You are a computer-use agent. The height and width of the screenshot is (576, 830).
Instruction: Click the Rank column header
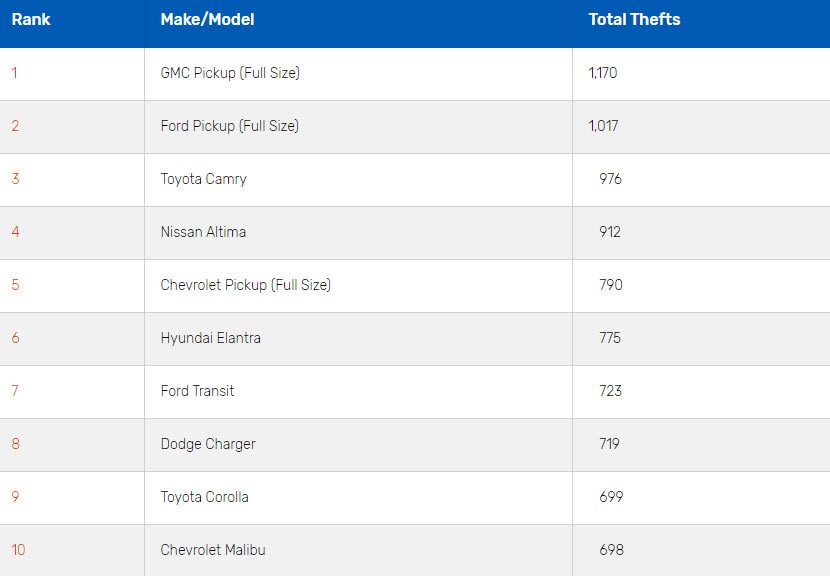31,20
